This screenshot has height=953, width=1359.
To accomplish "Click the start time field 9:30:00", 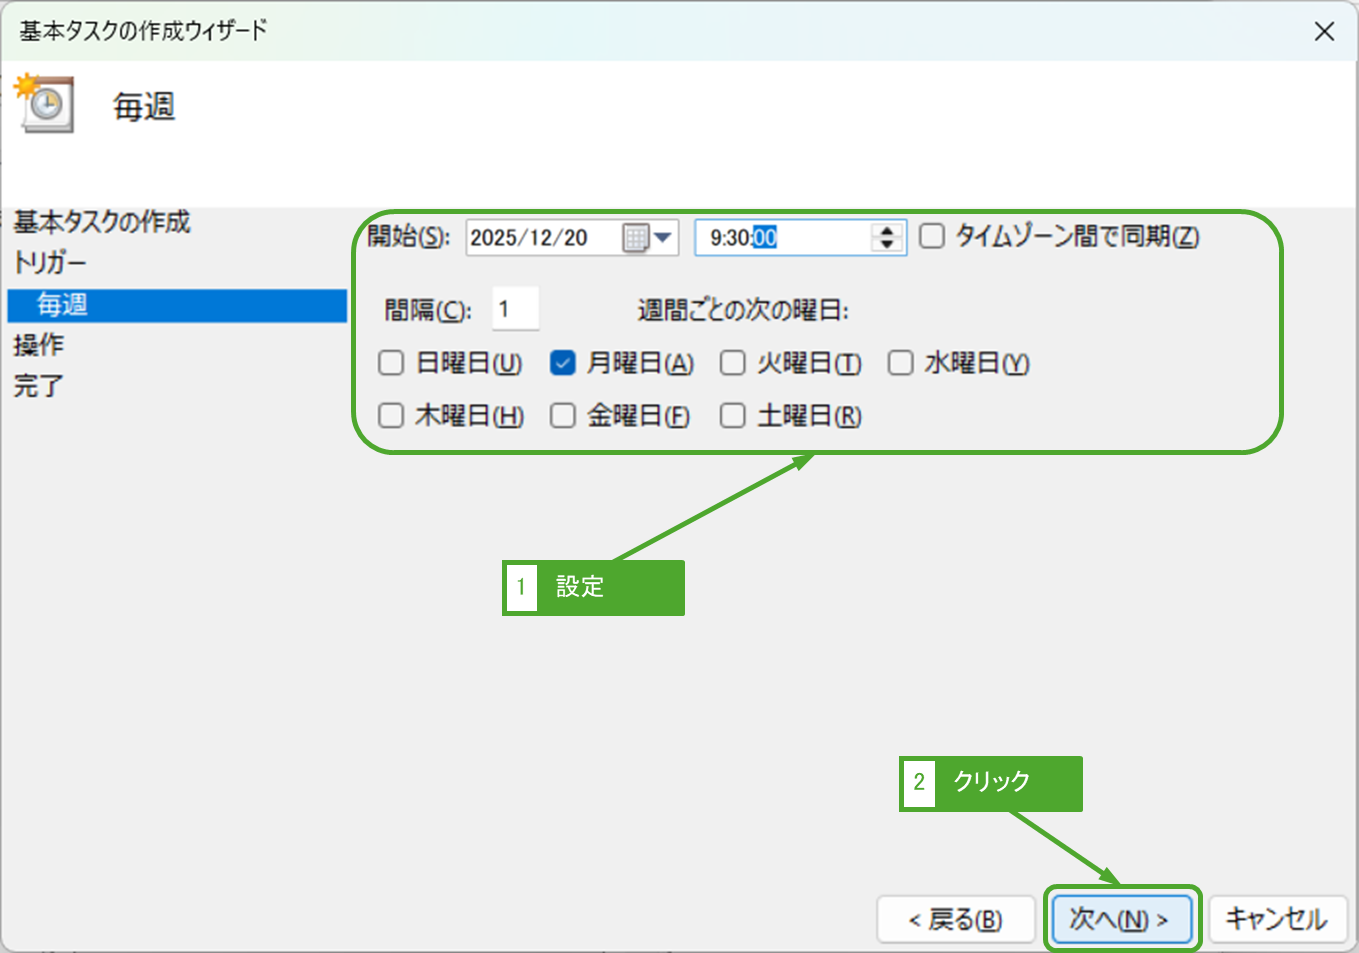I will point(780,238).
